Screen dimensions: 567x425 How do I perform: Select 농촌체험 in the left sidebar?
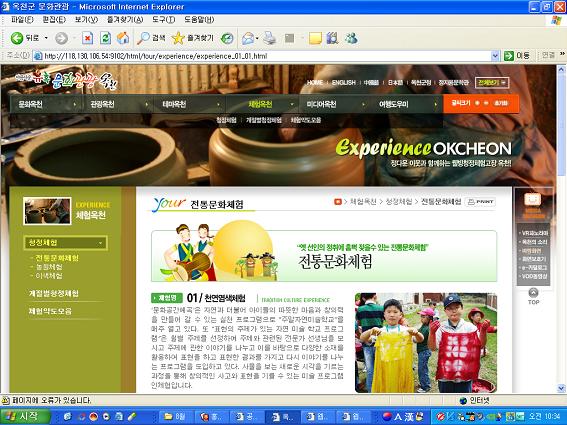(49, 267)
